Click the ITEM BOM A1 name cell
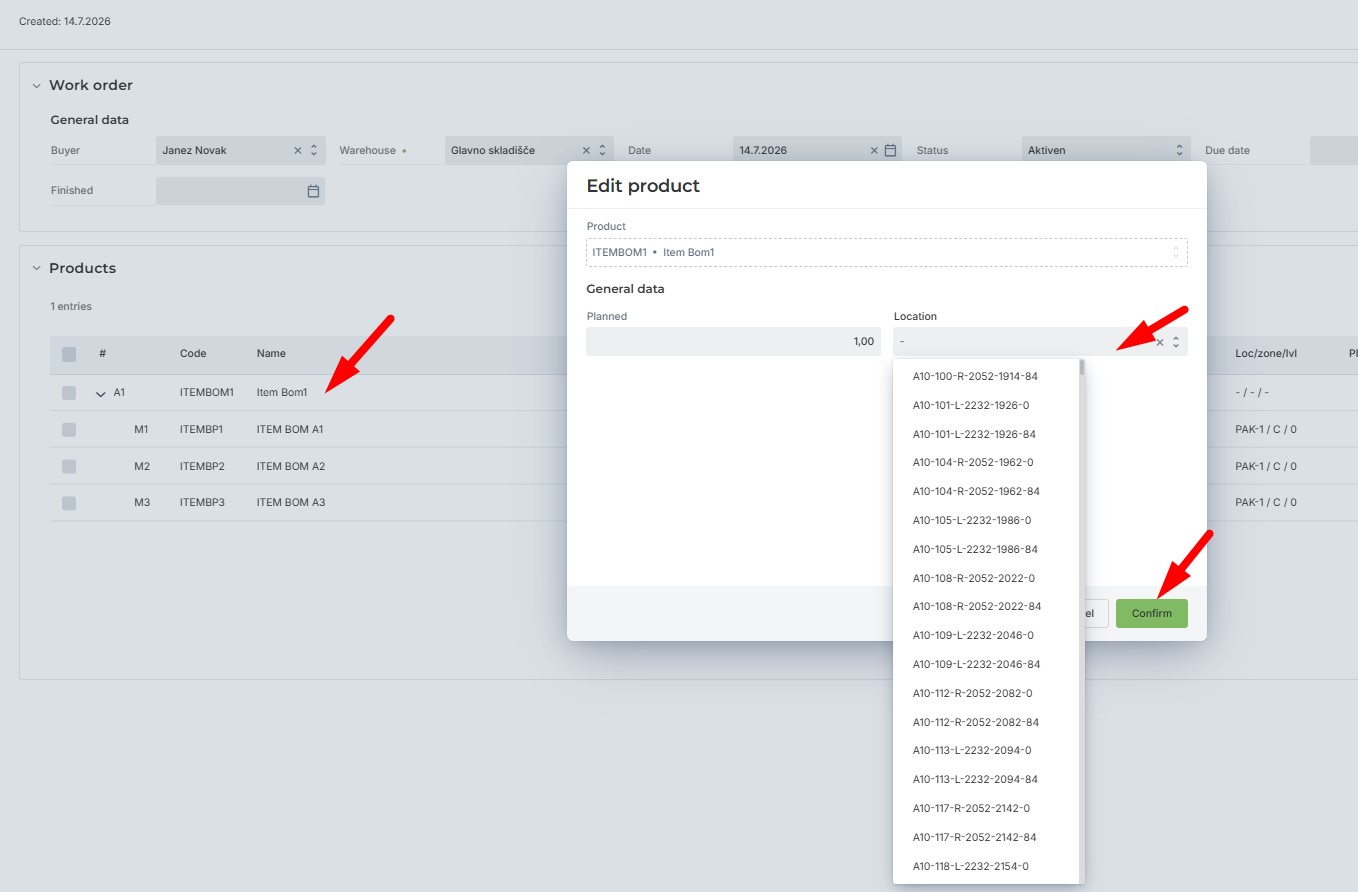 pos(290,429)
